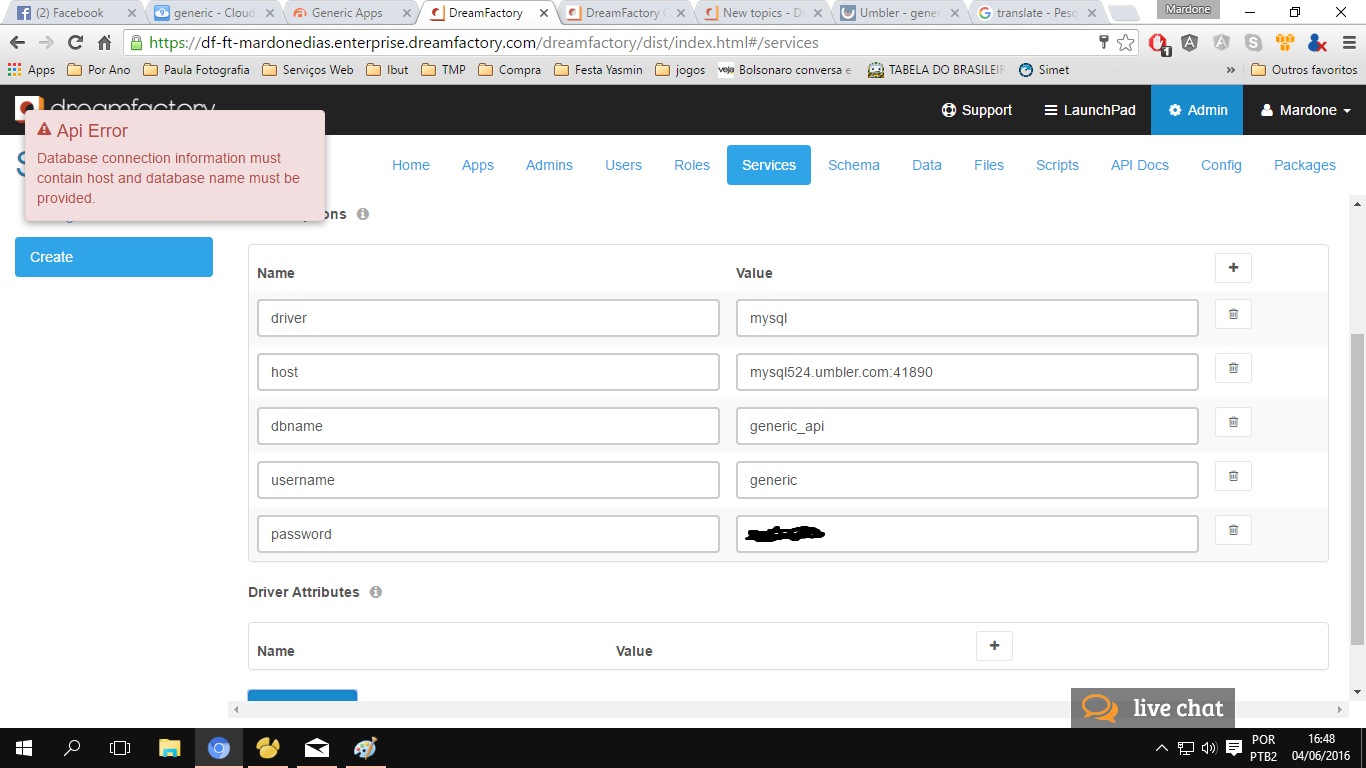This screenshot has height=768, width=1366.
Task: Open the API Docs section
Action: 1140,165
